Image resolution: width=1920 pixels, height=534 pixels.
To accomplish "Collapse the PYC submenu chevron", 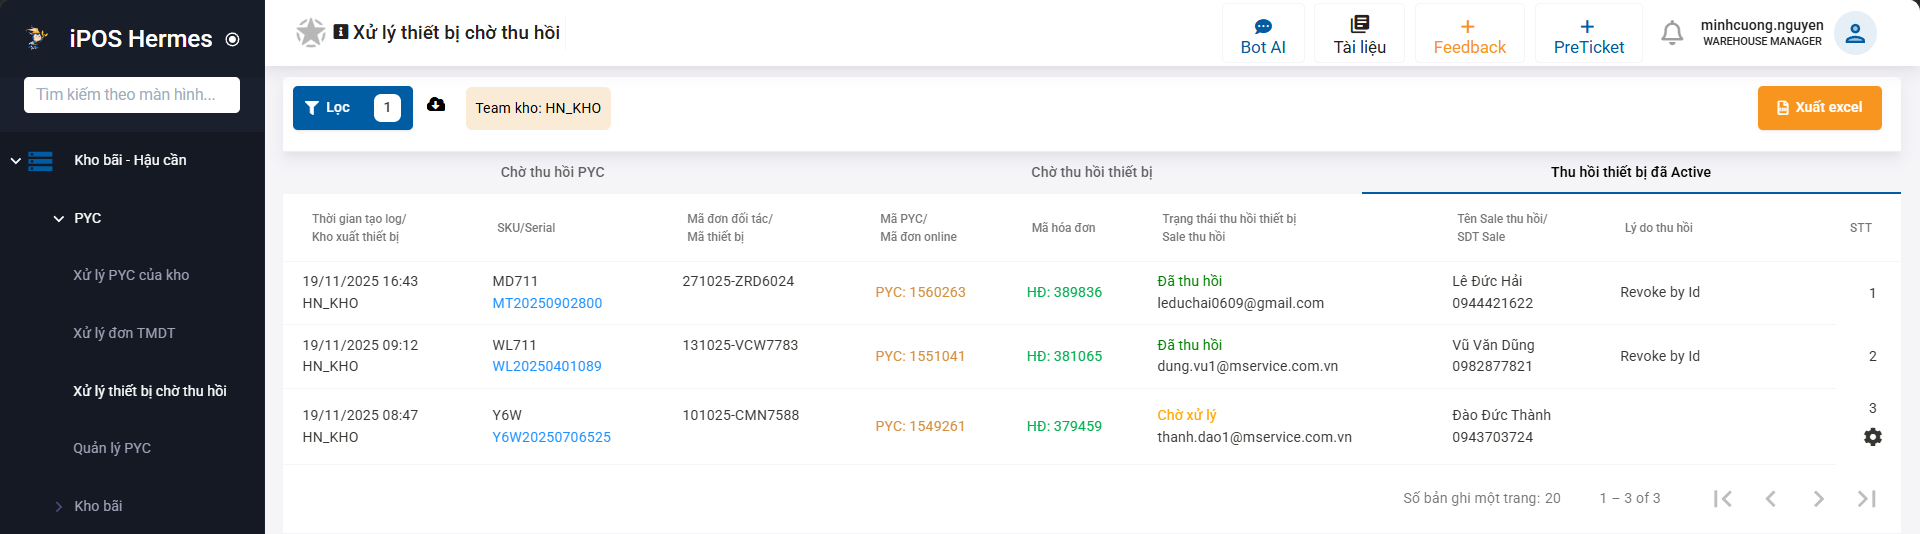I will point(59,218).
